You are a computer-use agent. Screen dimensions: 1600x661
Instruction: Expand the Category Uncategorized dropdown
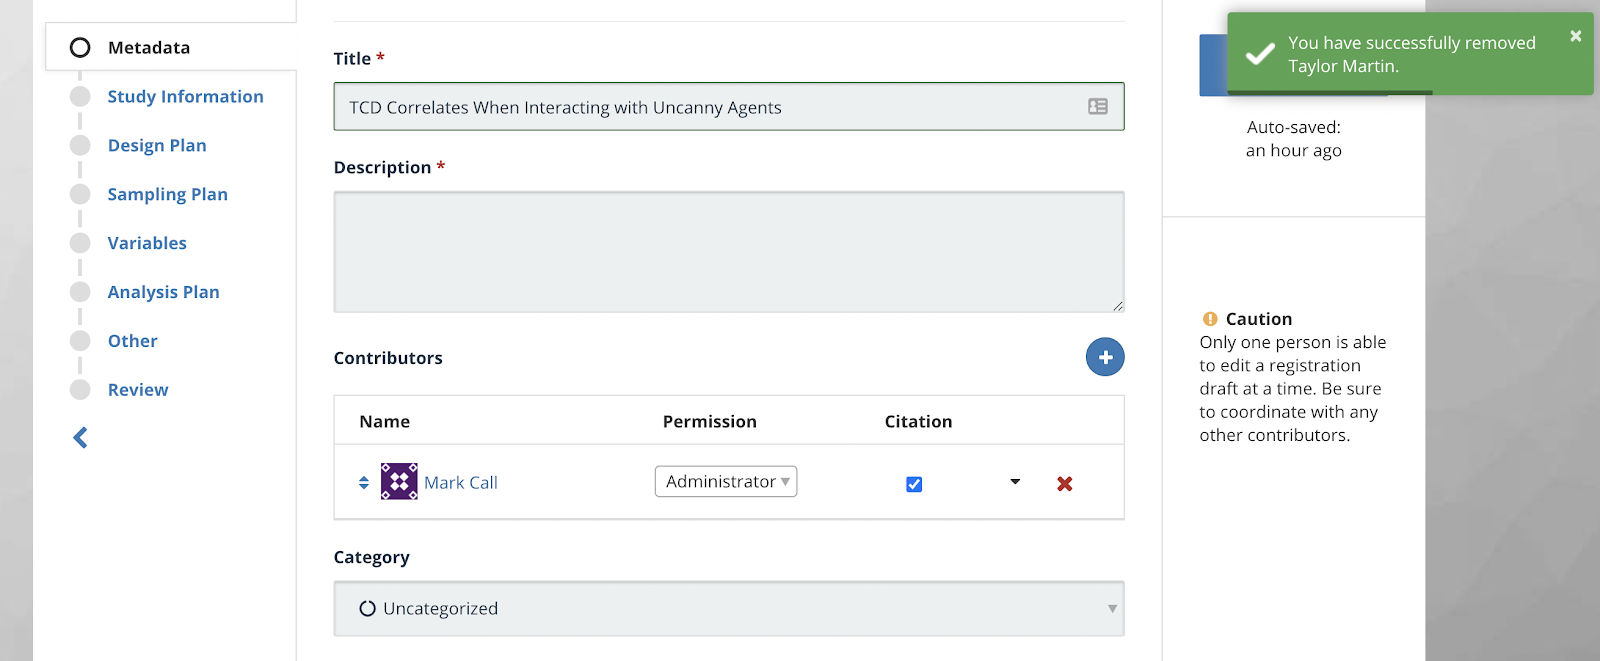pos(728,608)
